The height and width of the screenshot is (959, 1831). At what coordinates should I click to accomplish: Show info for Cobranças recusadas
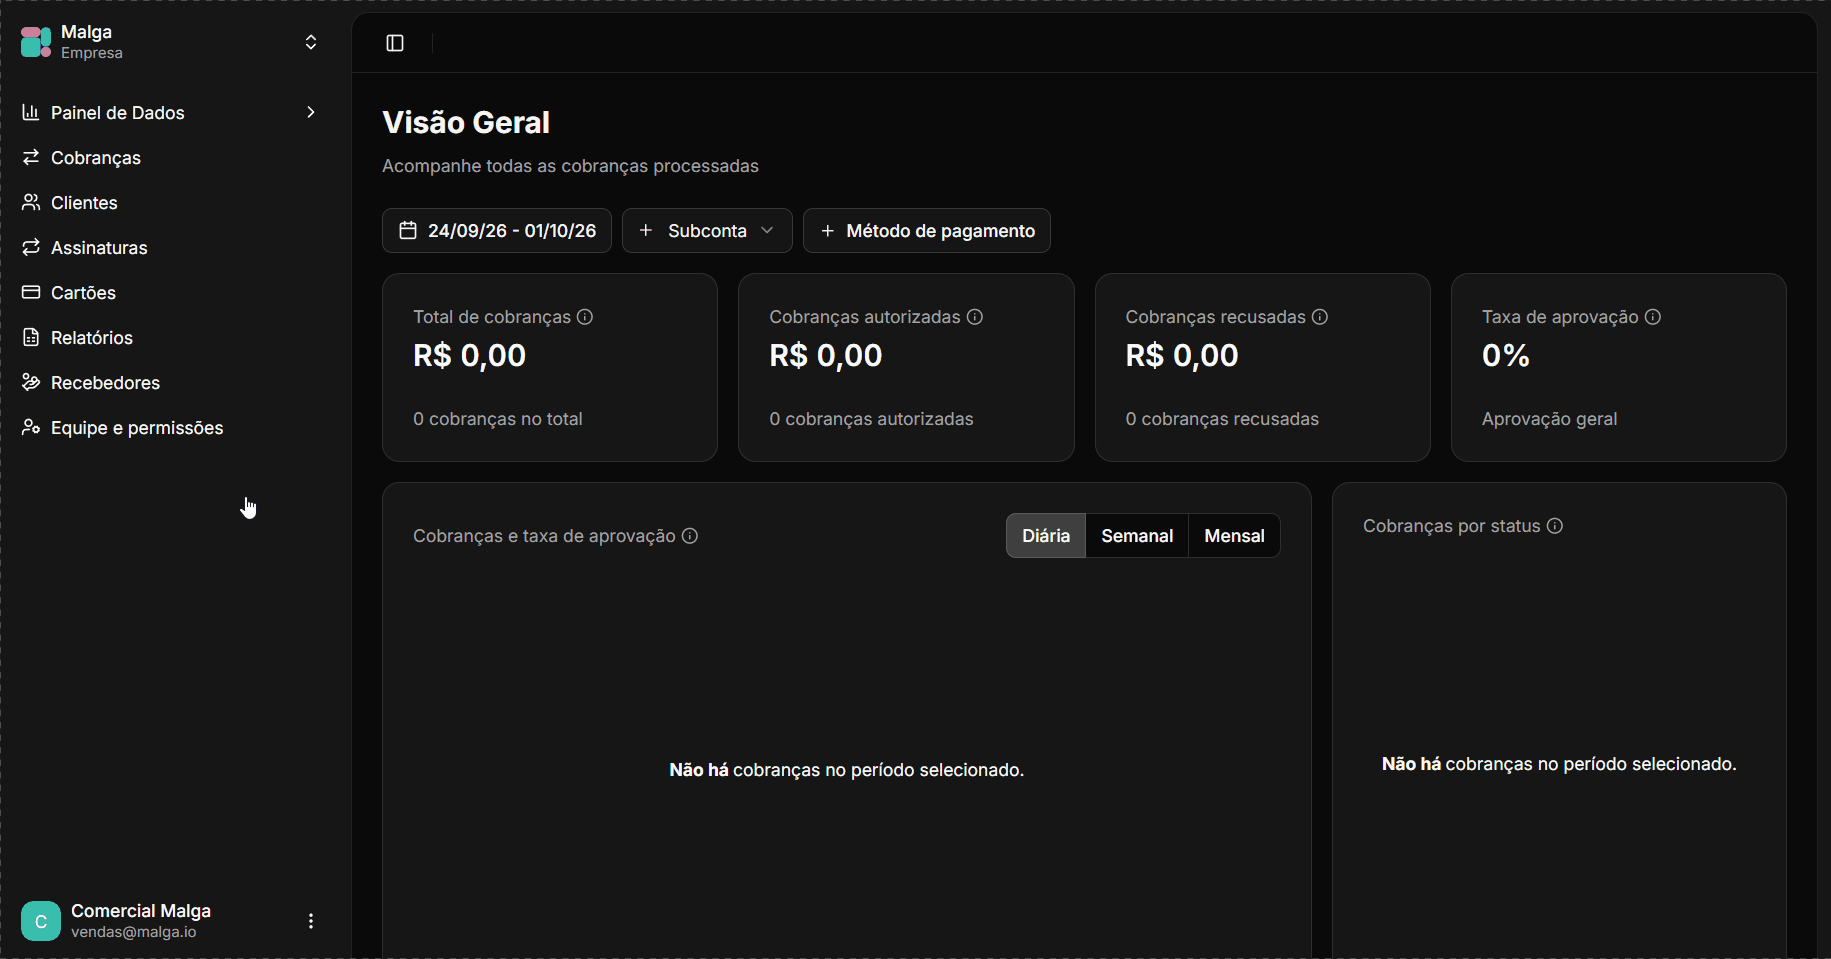click(x=1320, y=317)
